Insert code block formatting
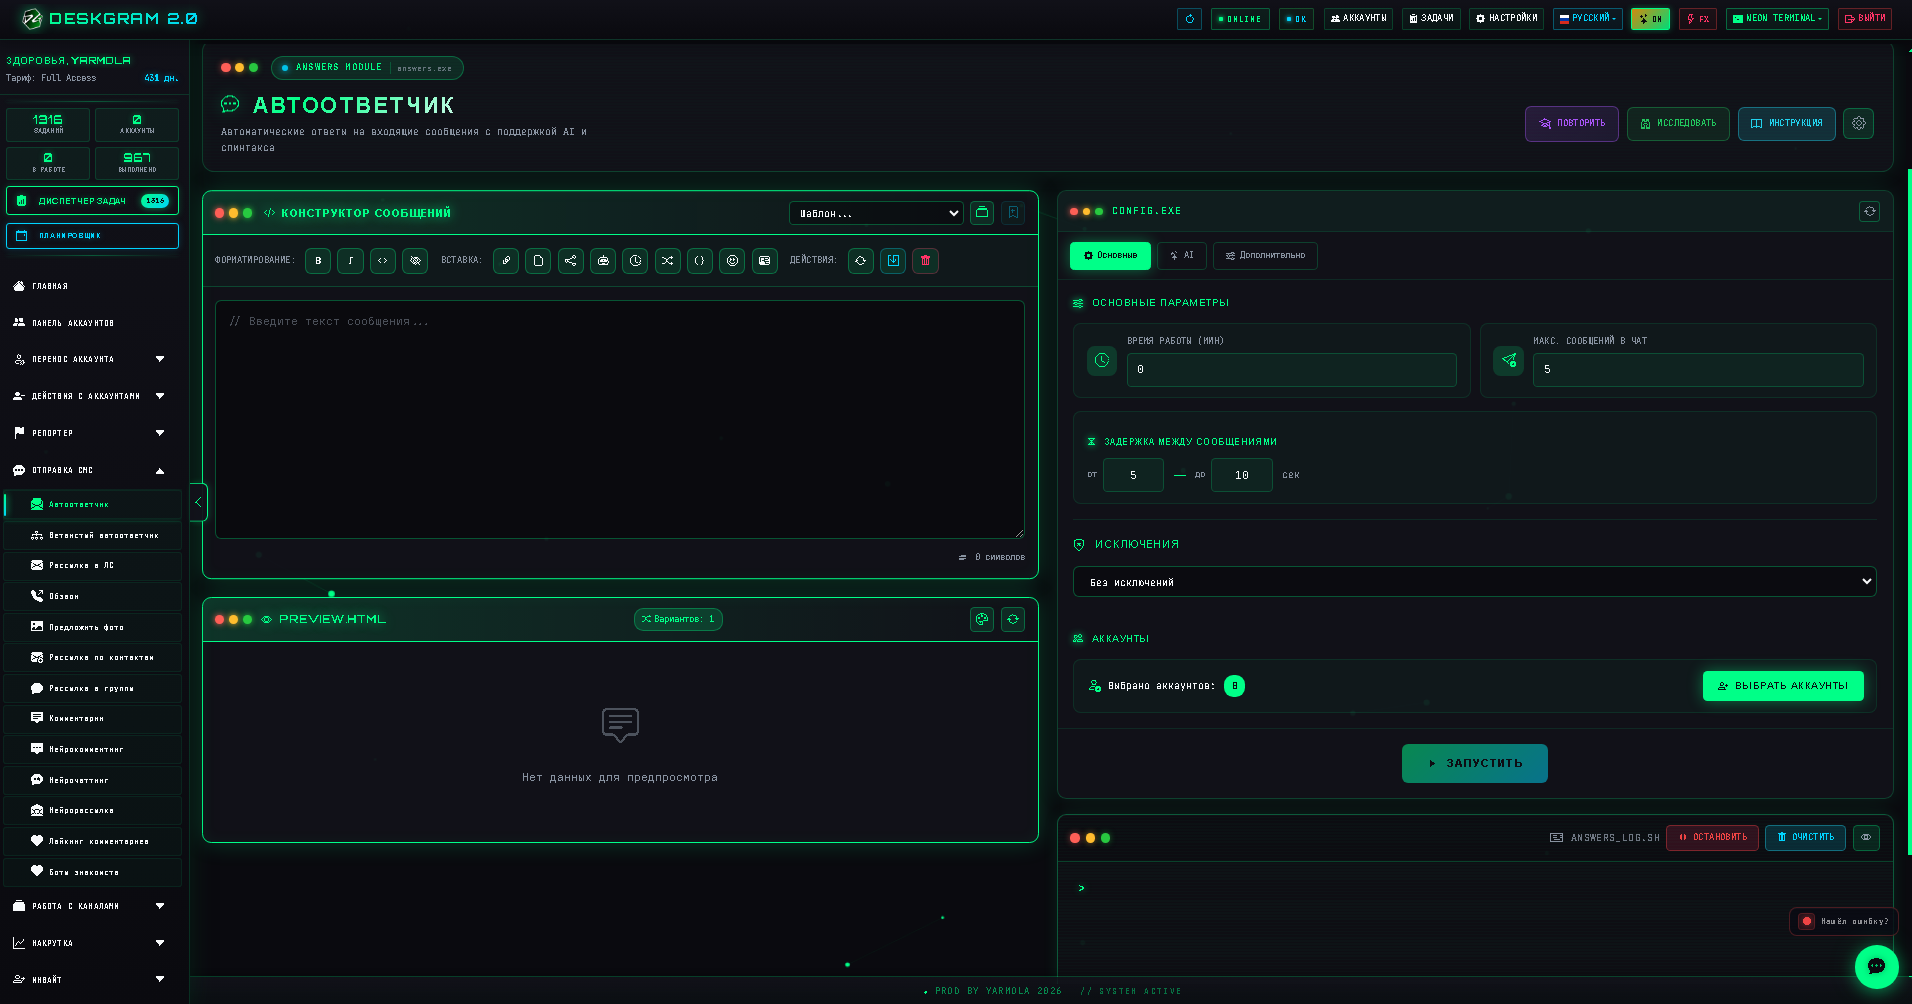 382,261
